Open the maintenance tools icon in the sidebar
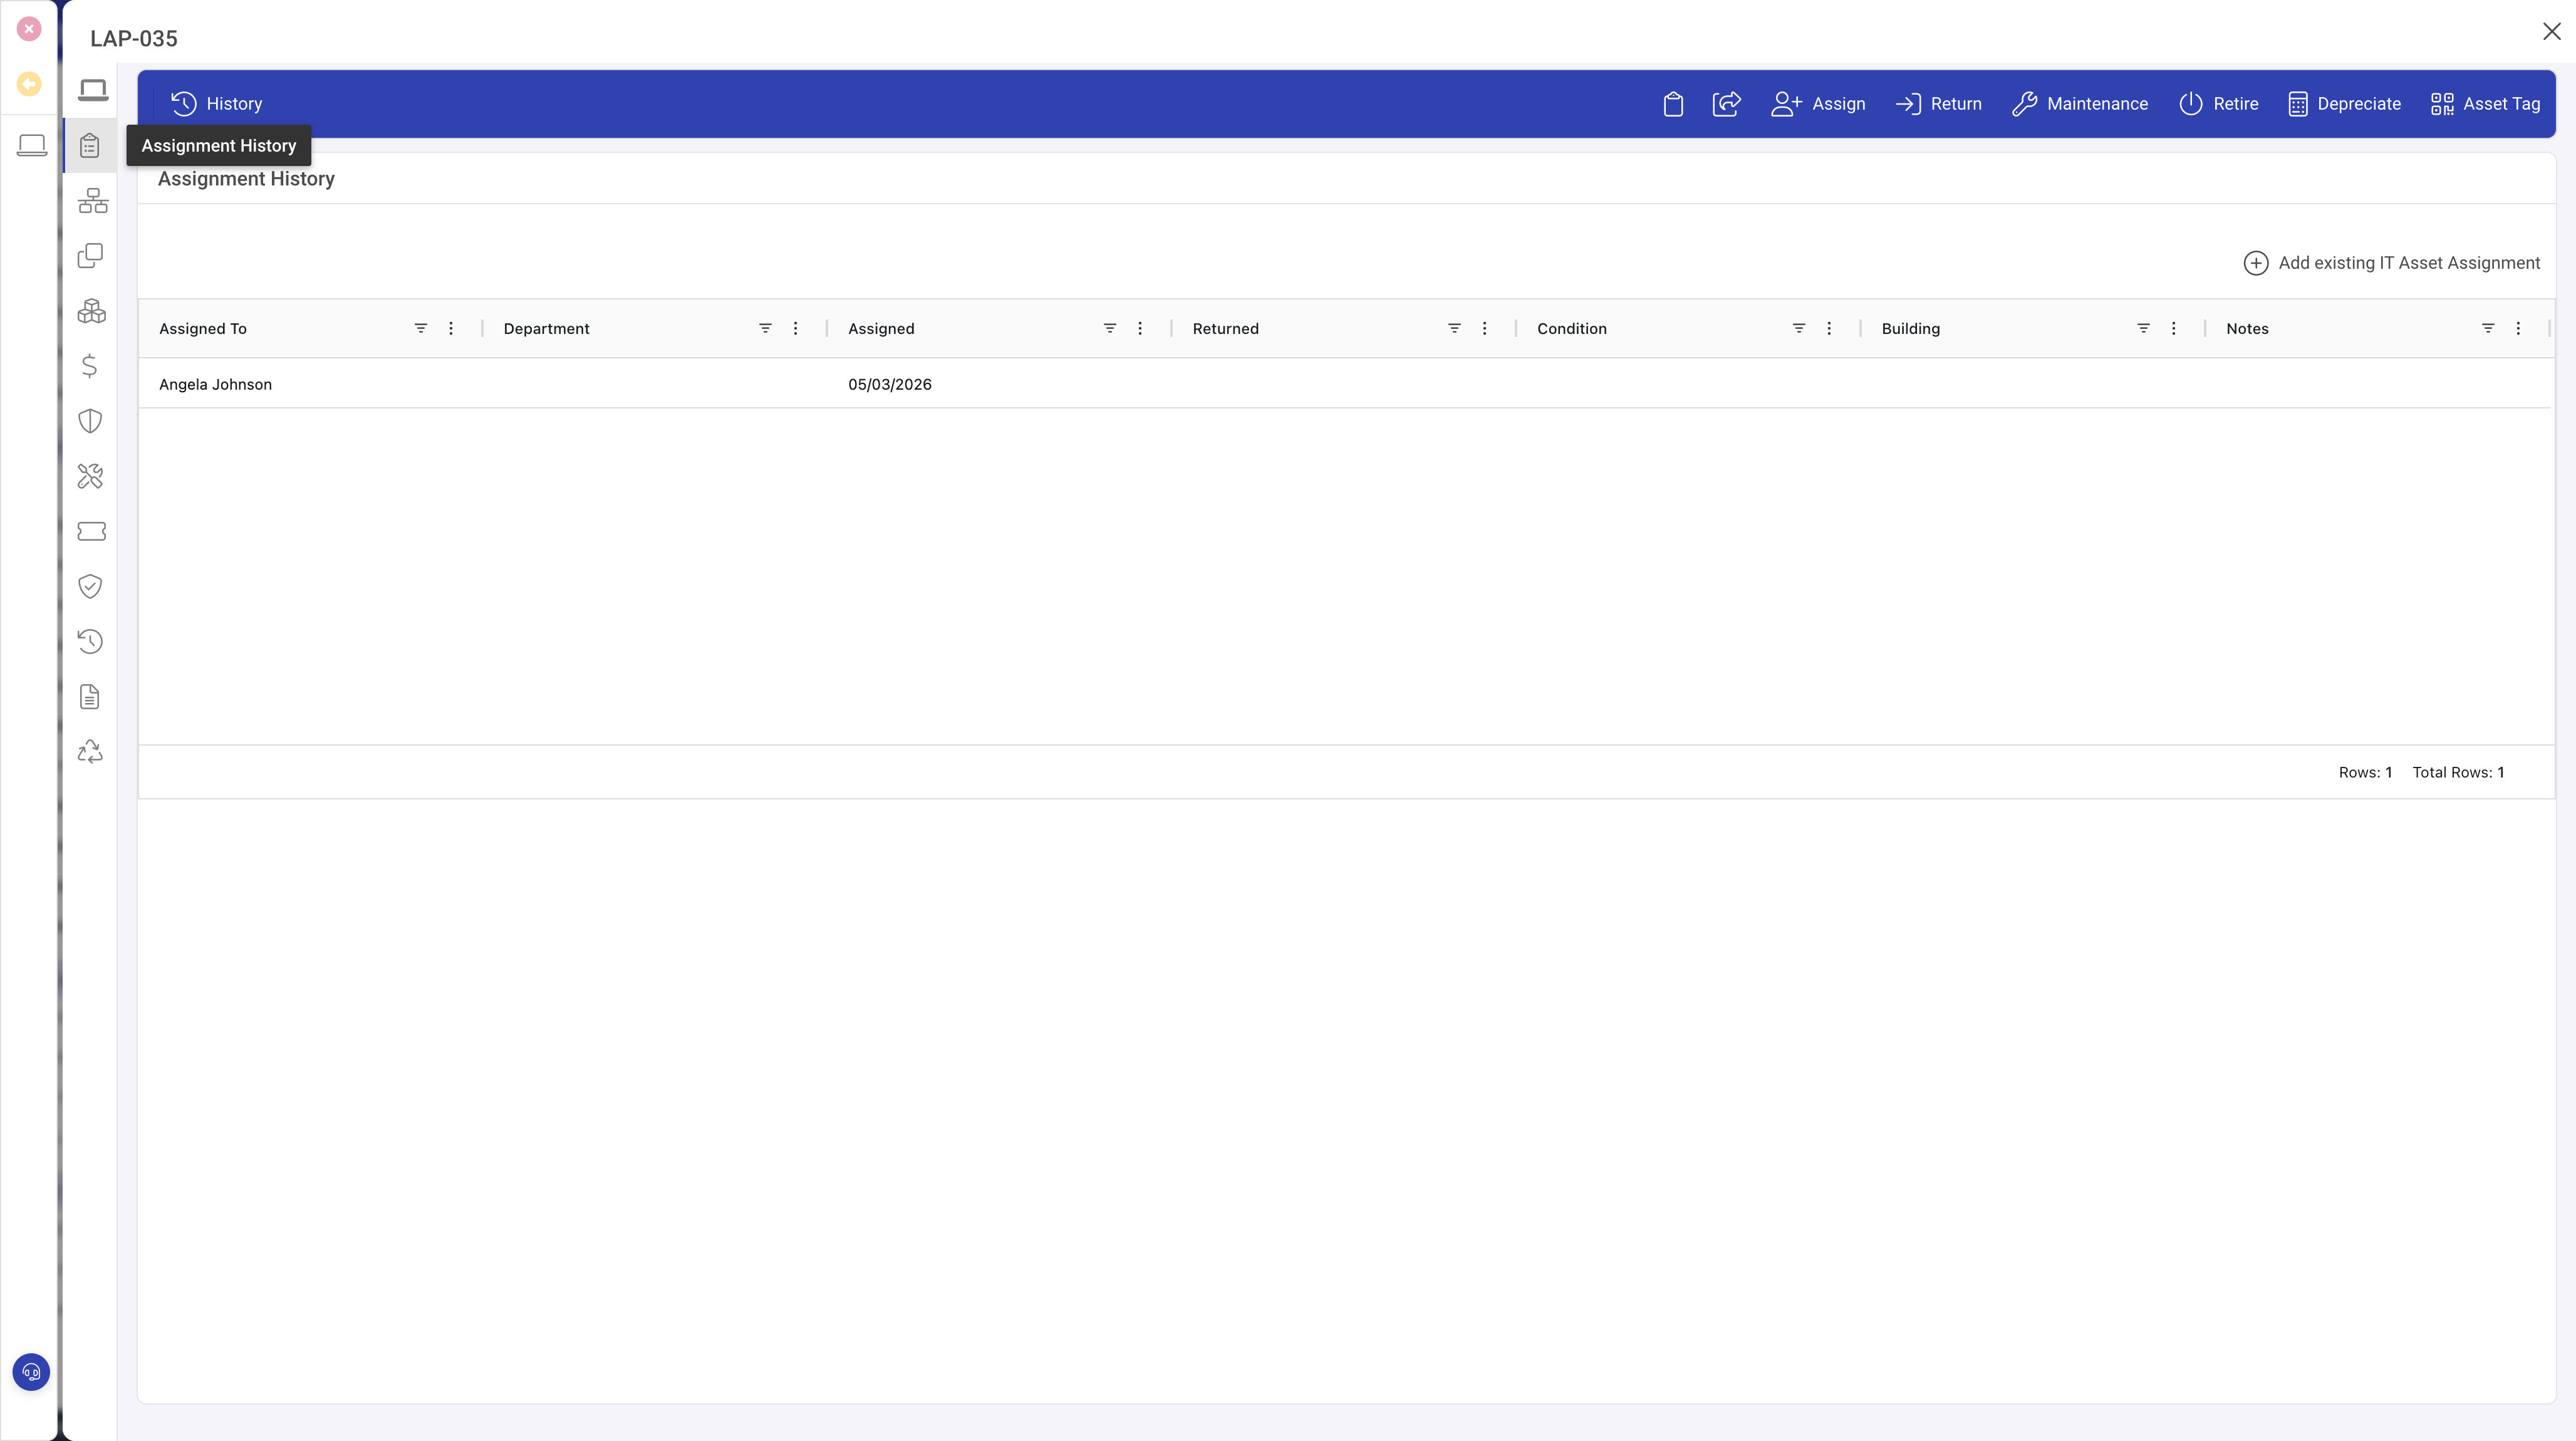 (x=90, y=476)
